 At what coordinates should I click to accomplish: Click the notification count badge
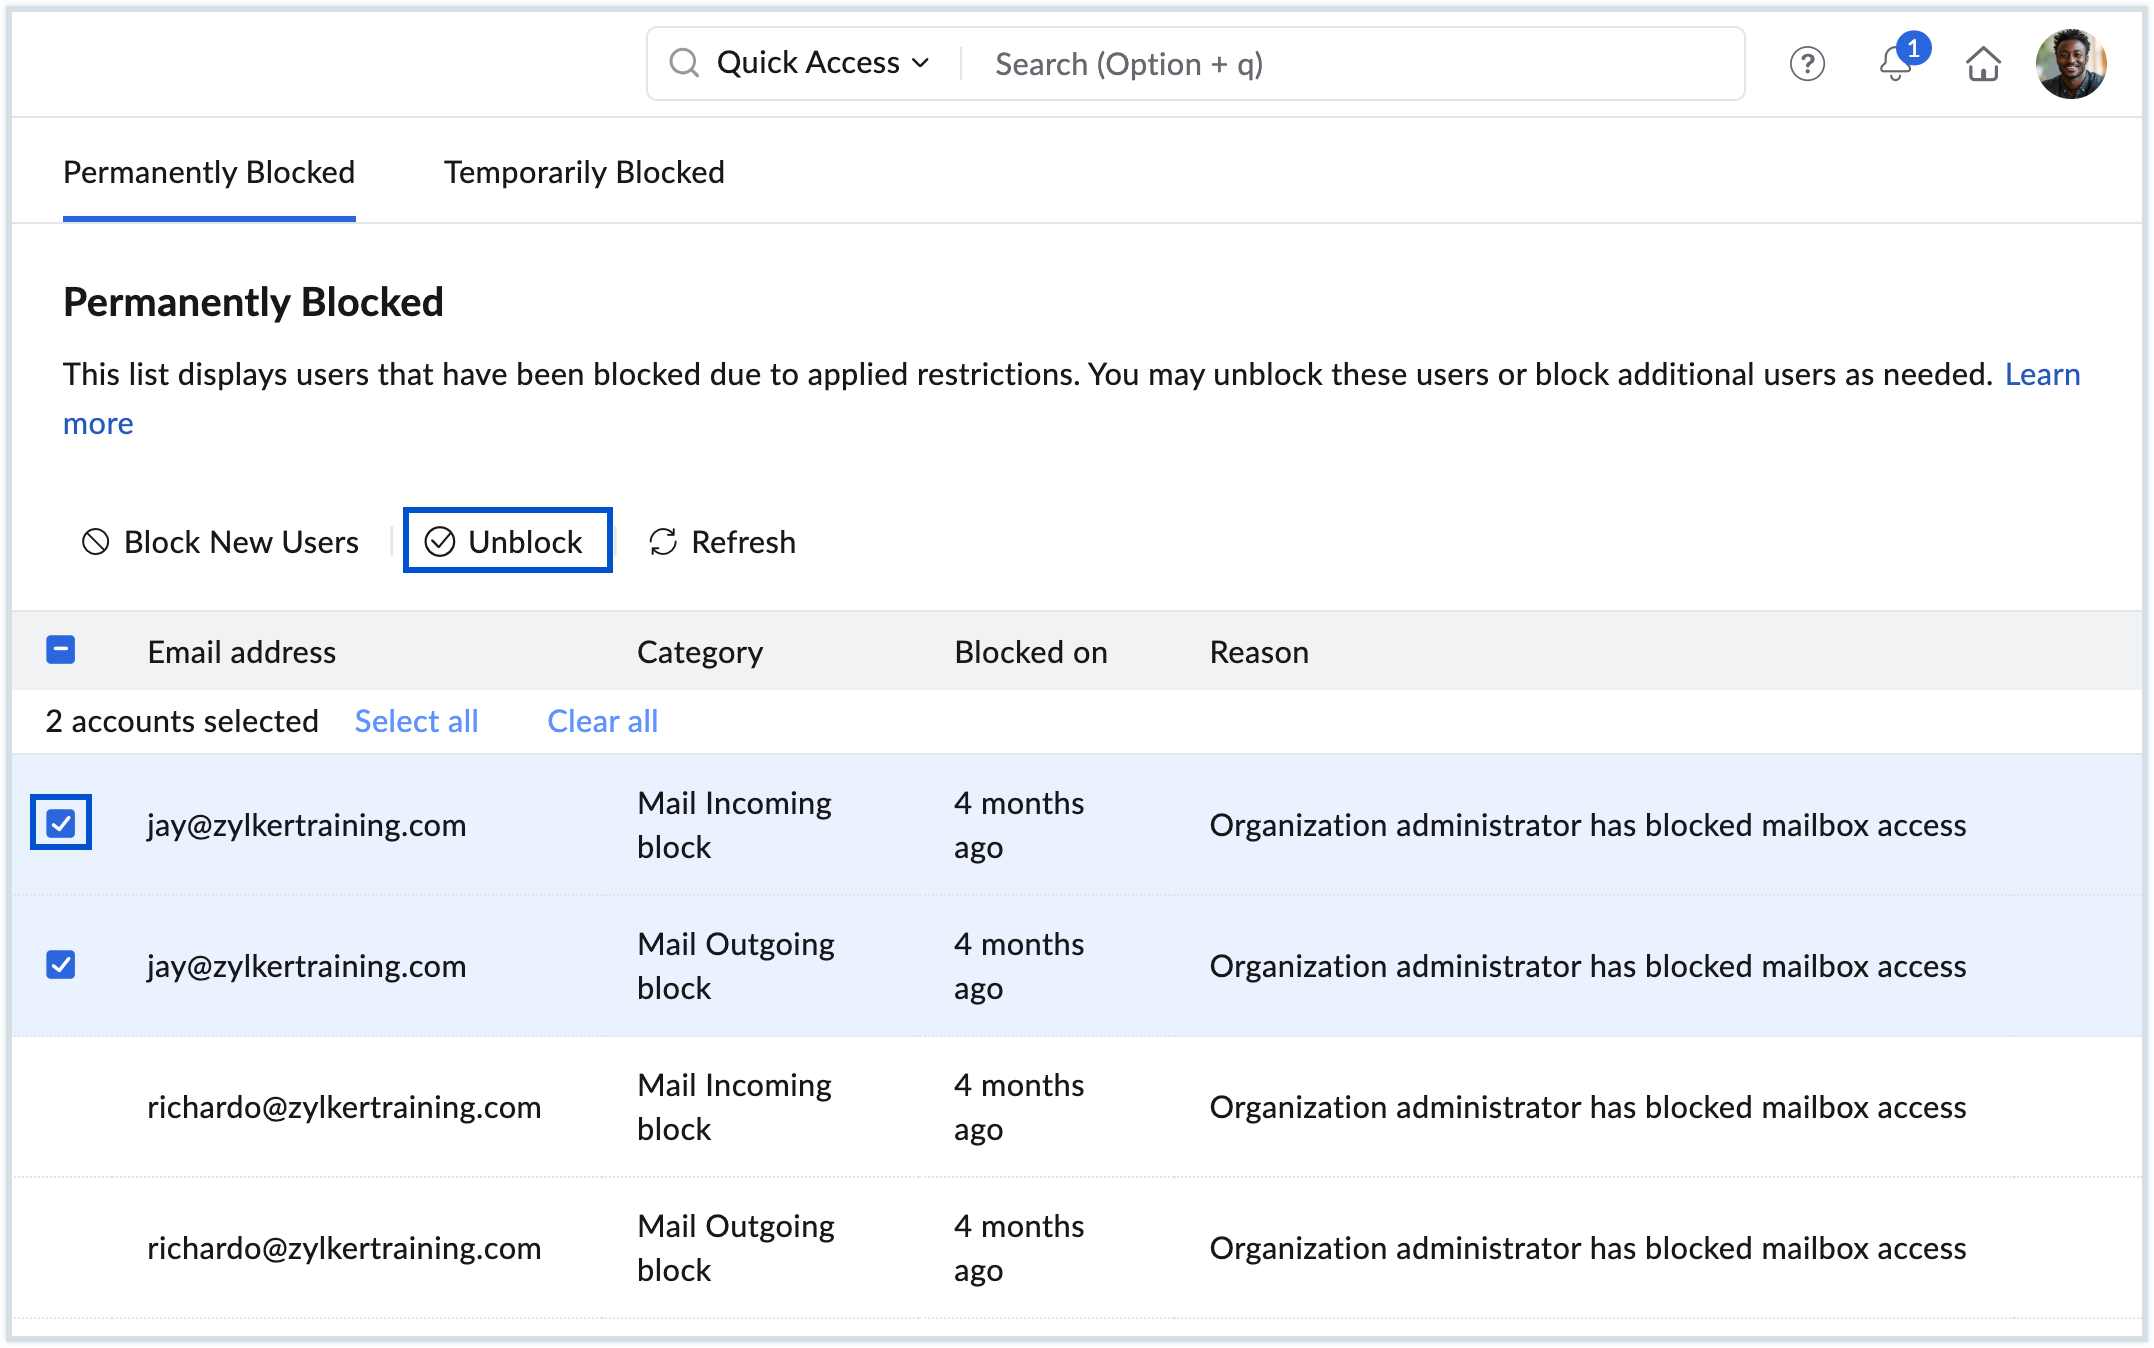tap(1913, 48)
